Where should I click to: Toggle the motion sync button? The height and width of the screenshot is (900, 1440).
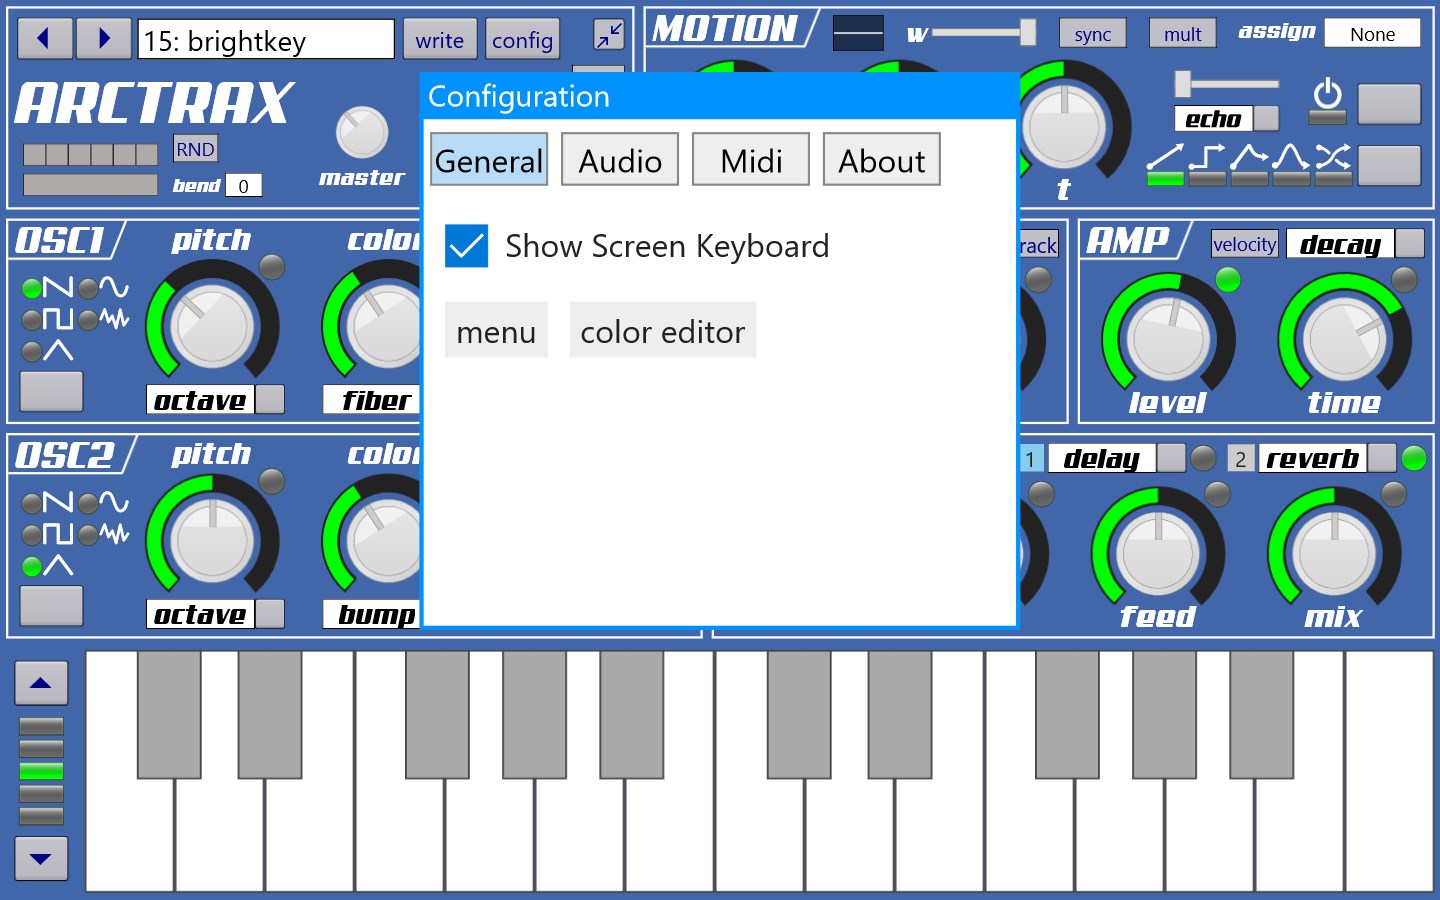coord(1093,34)
